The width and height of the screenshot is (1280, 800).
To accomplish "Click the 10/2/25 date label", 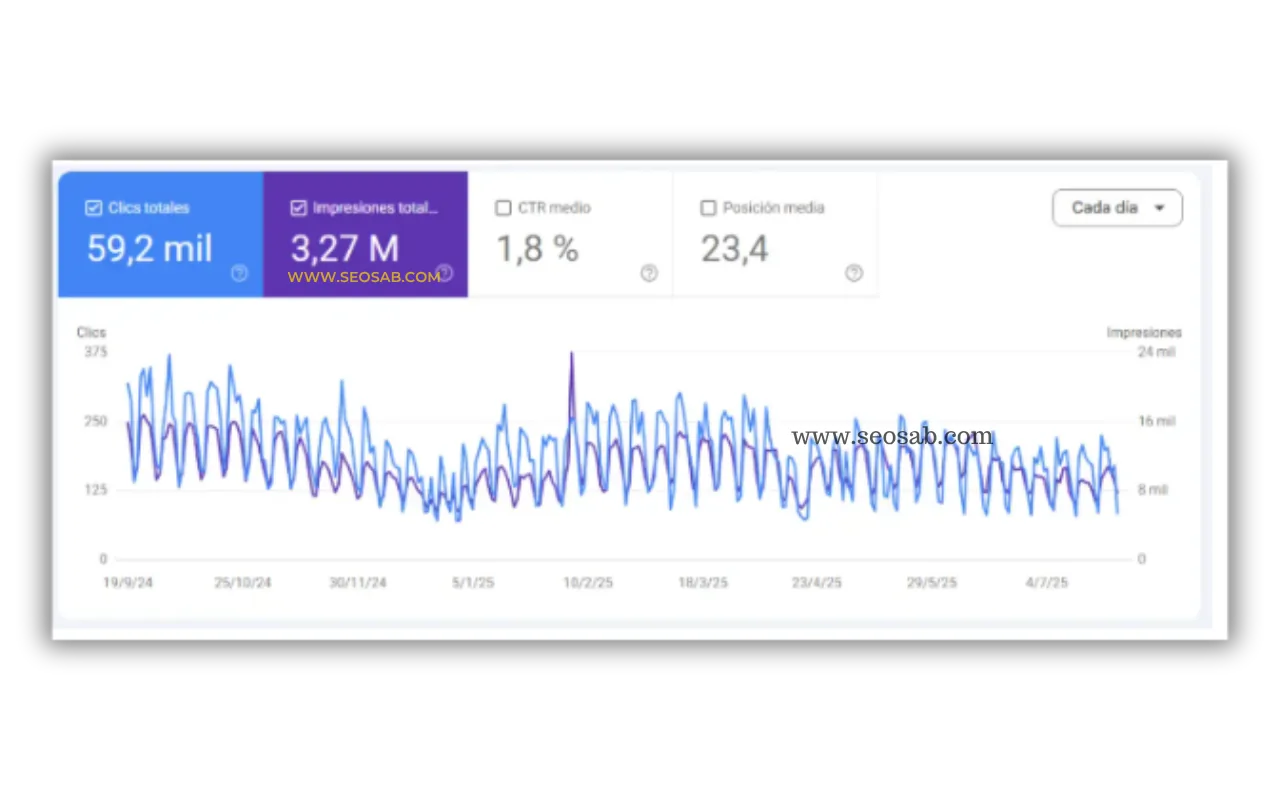I will point(588,583).
